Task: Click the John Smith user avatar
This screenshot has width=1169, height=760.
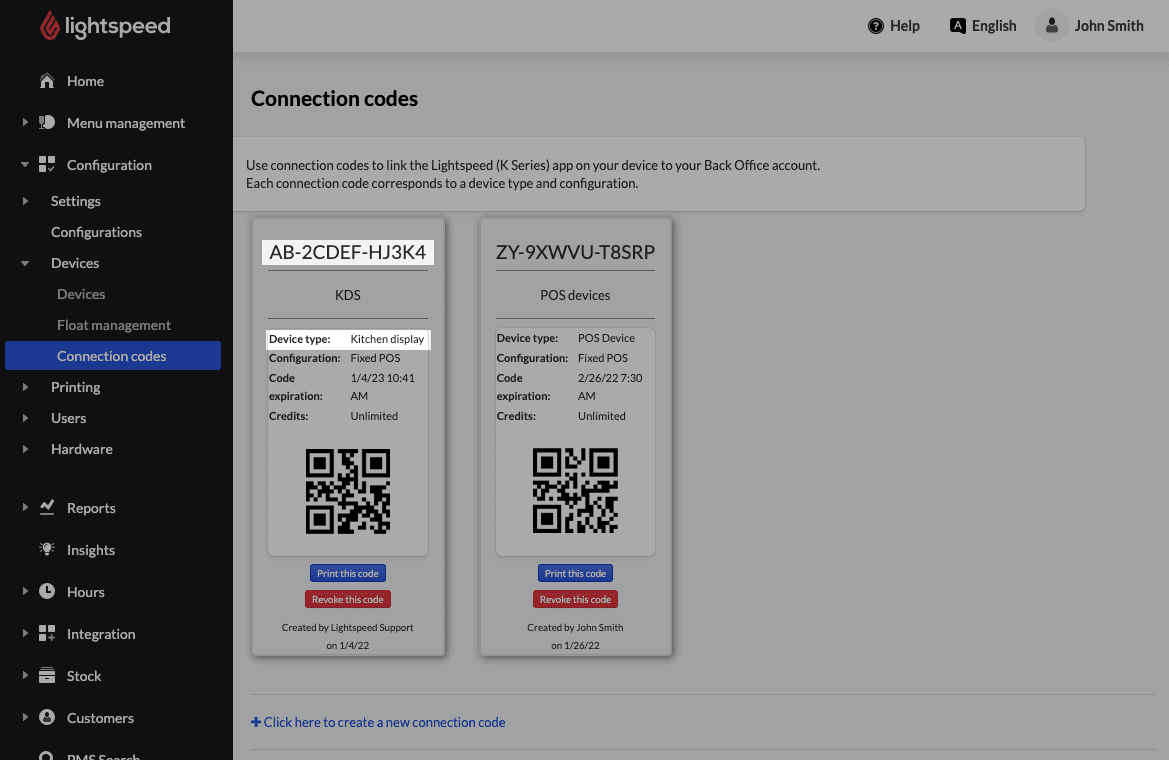Action: (1051, 26)
